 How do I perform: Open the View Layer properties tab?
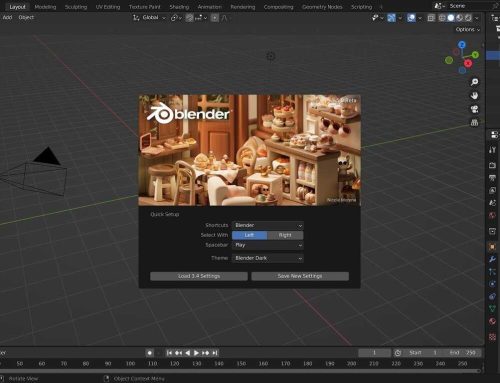(x=493, y=190)
